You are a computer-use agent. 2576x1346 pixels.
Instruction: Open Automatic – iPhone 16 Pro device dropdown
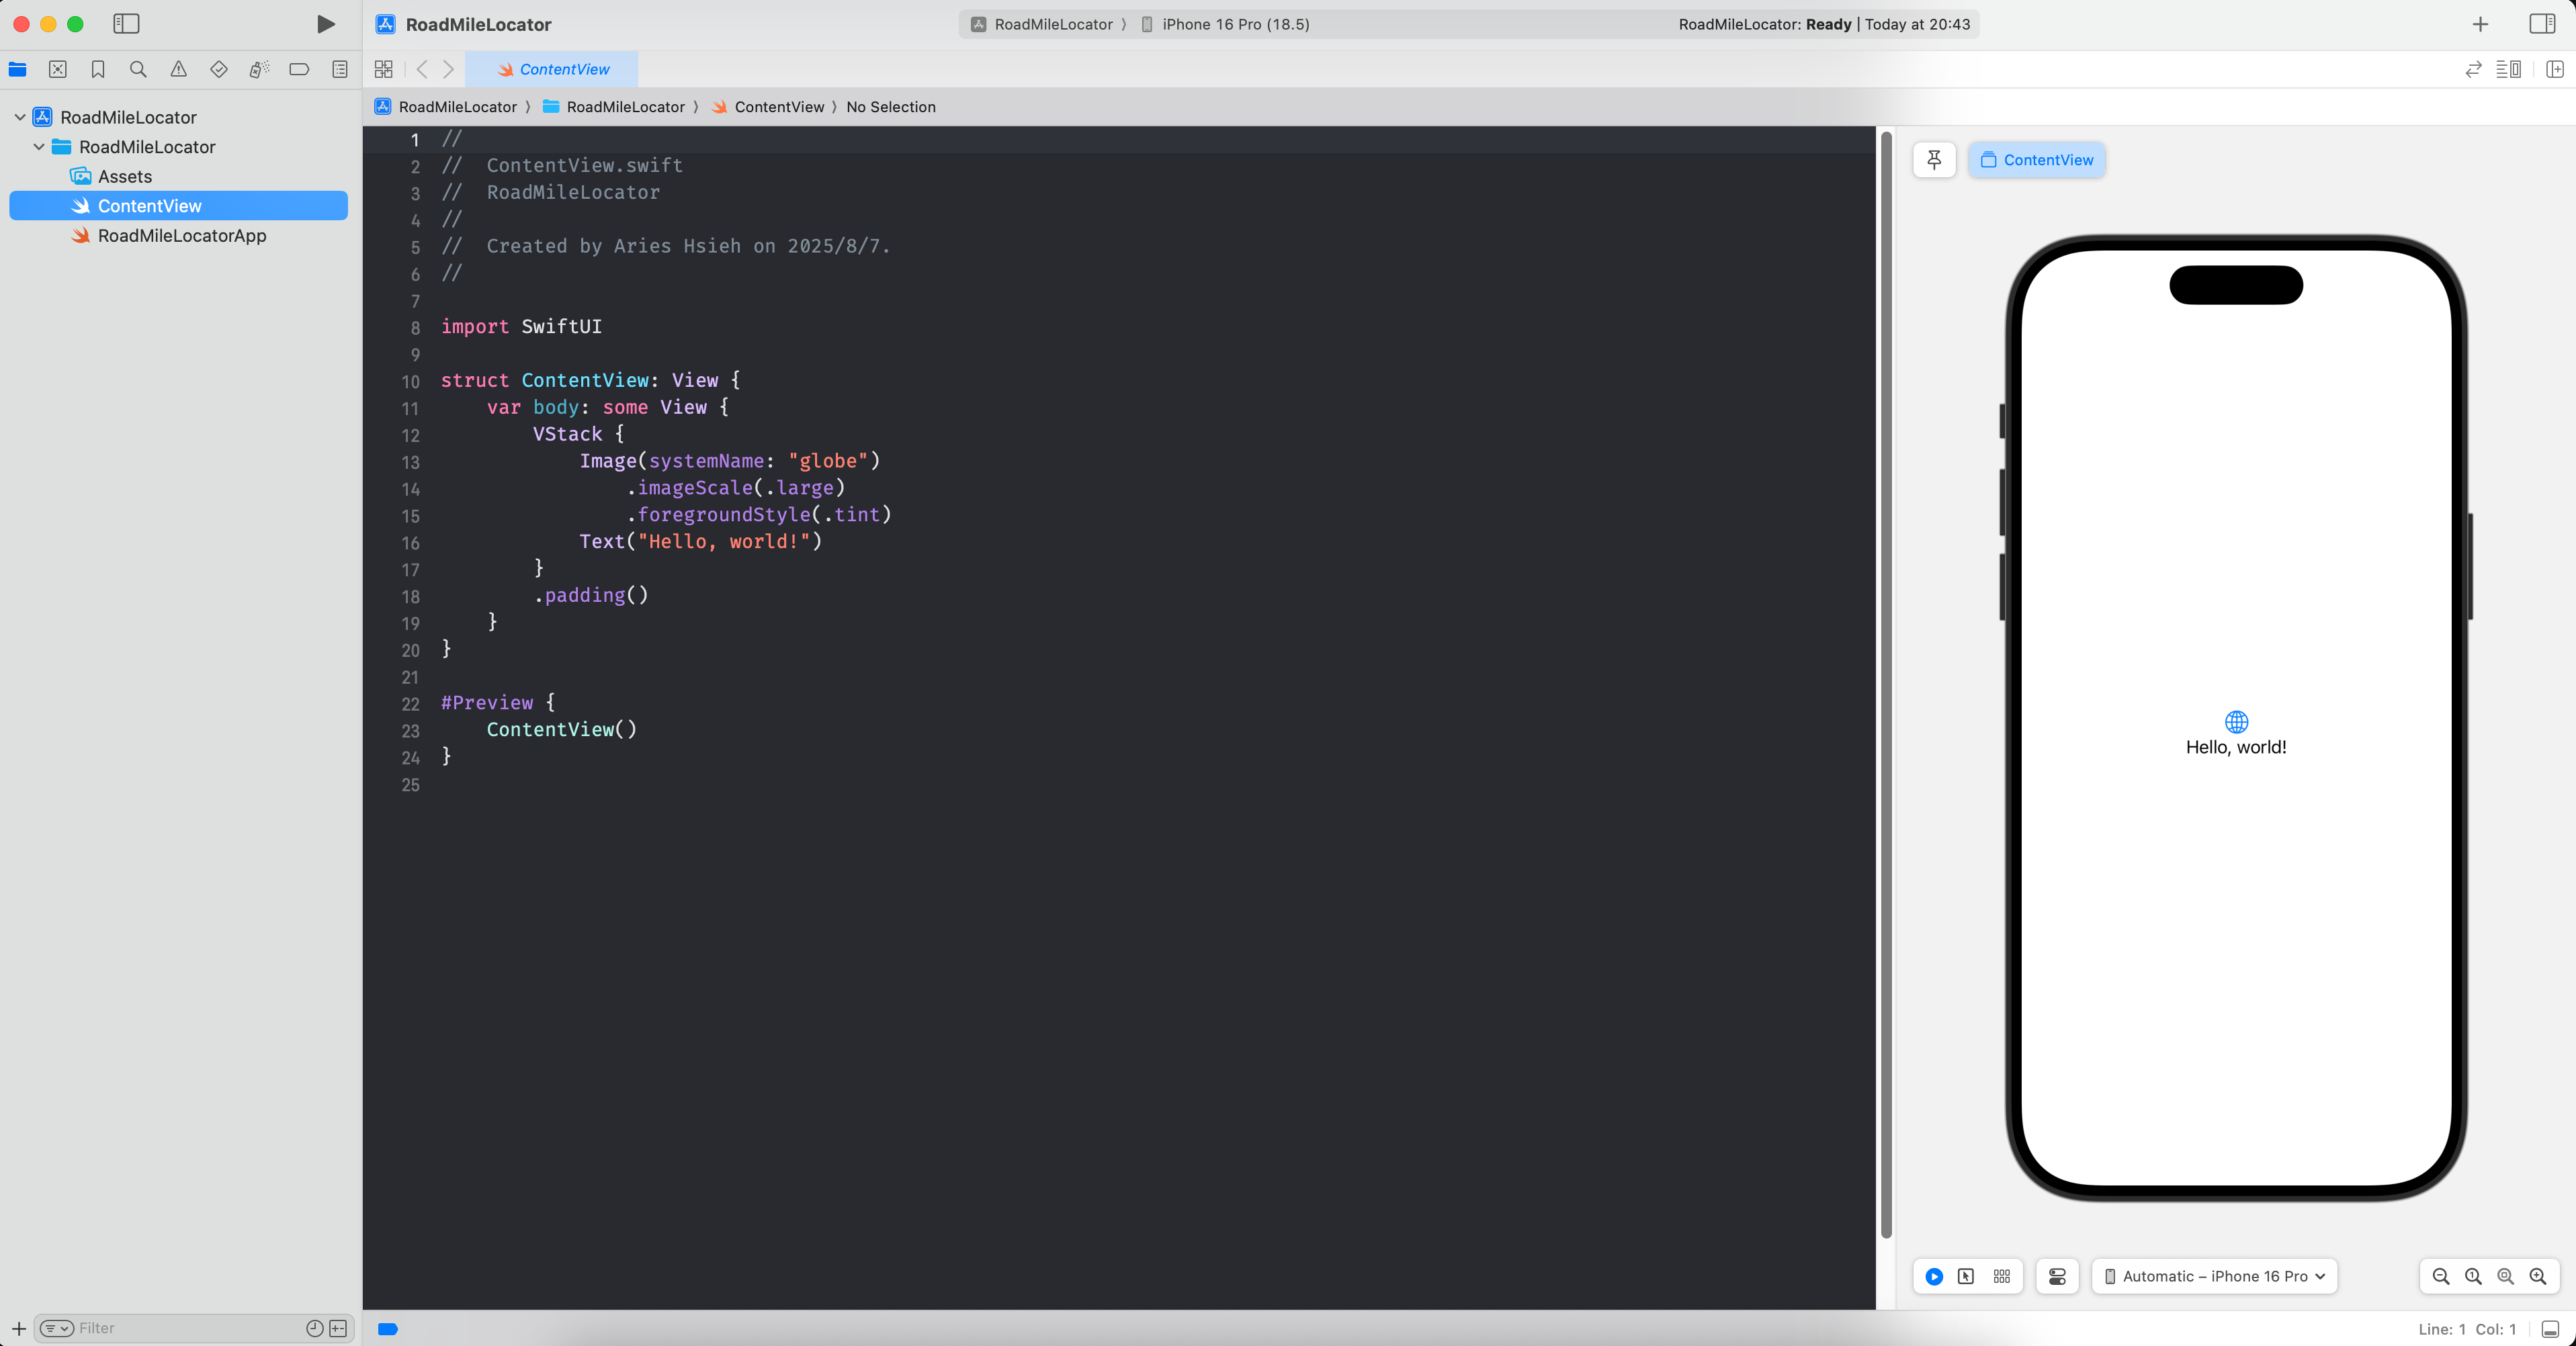pos(2214,1276)
